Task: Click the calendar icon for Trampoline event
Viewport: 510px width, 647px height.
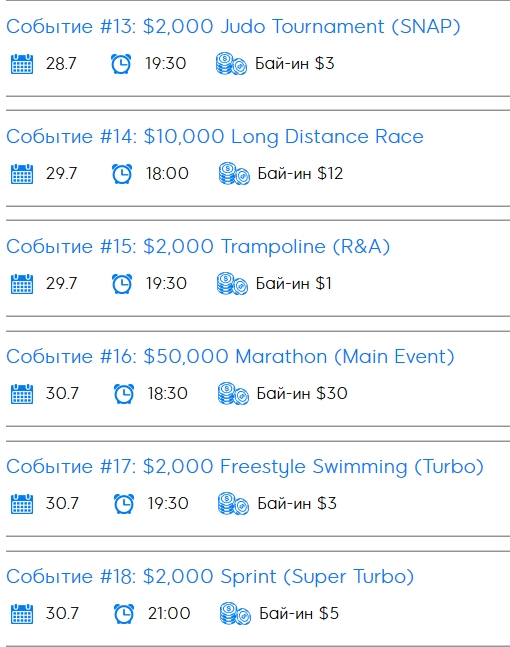Action: [22, 284]
